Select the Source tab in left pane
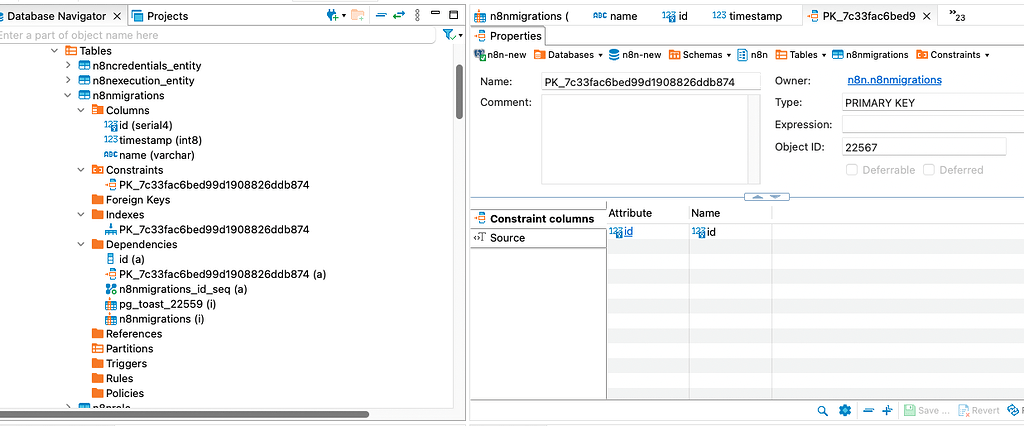Viewport: 1024px width, 426px height. tap(507, 238)
